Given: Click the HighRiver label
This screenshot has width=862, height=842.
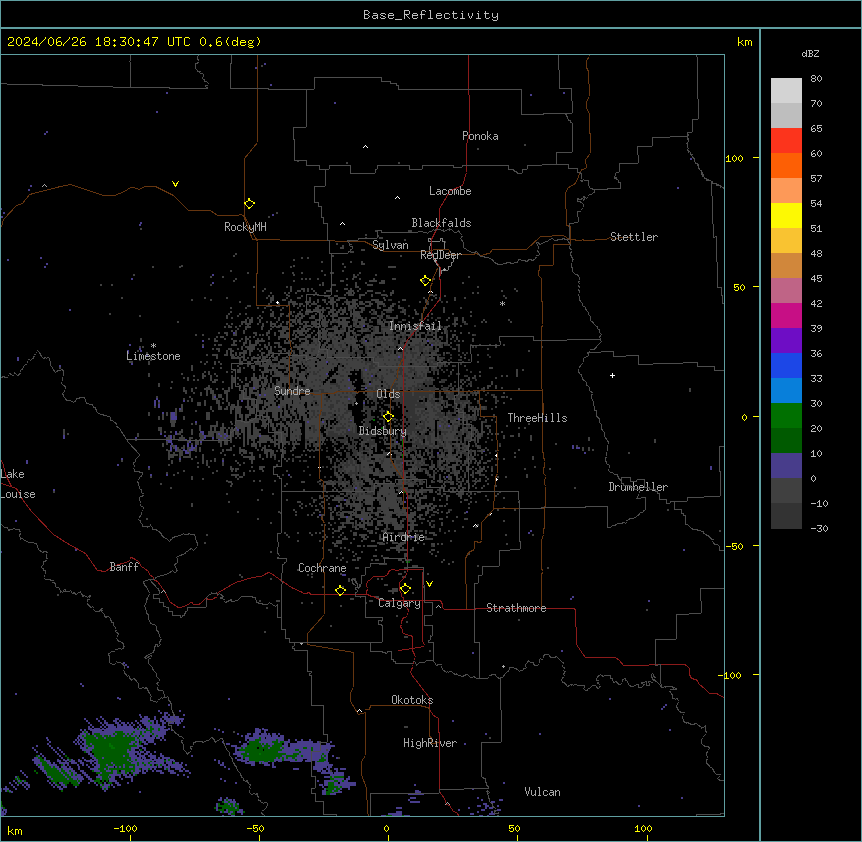Looking at the screenshot, I should coord(430,743).
